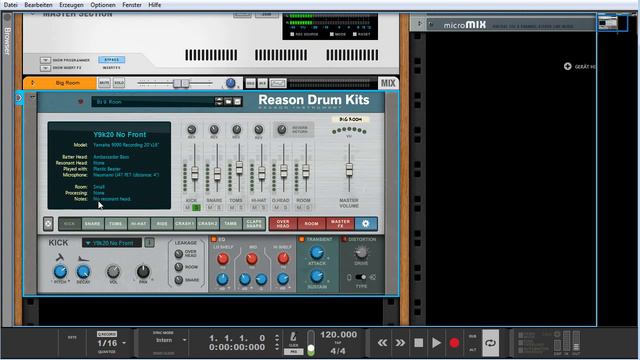Click the Kick Pitch knob
This screenshot has height=360, width=640.
(x=60, y=271)
